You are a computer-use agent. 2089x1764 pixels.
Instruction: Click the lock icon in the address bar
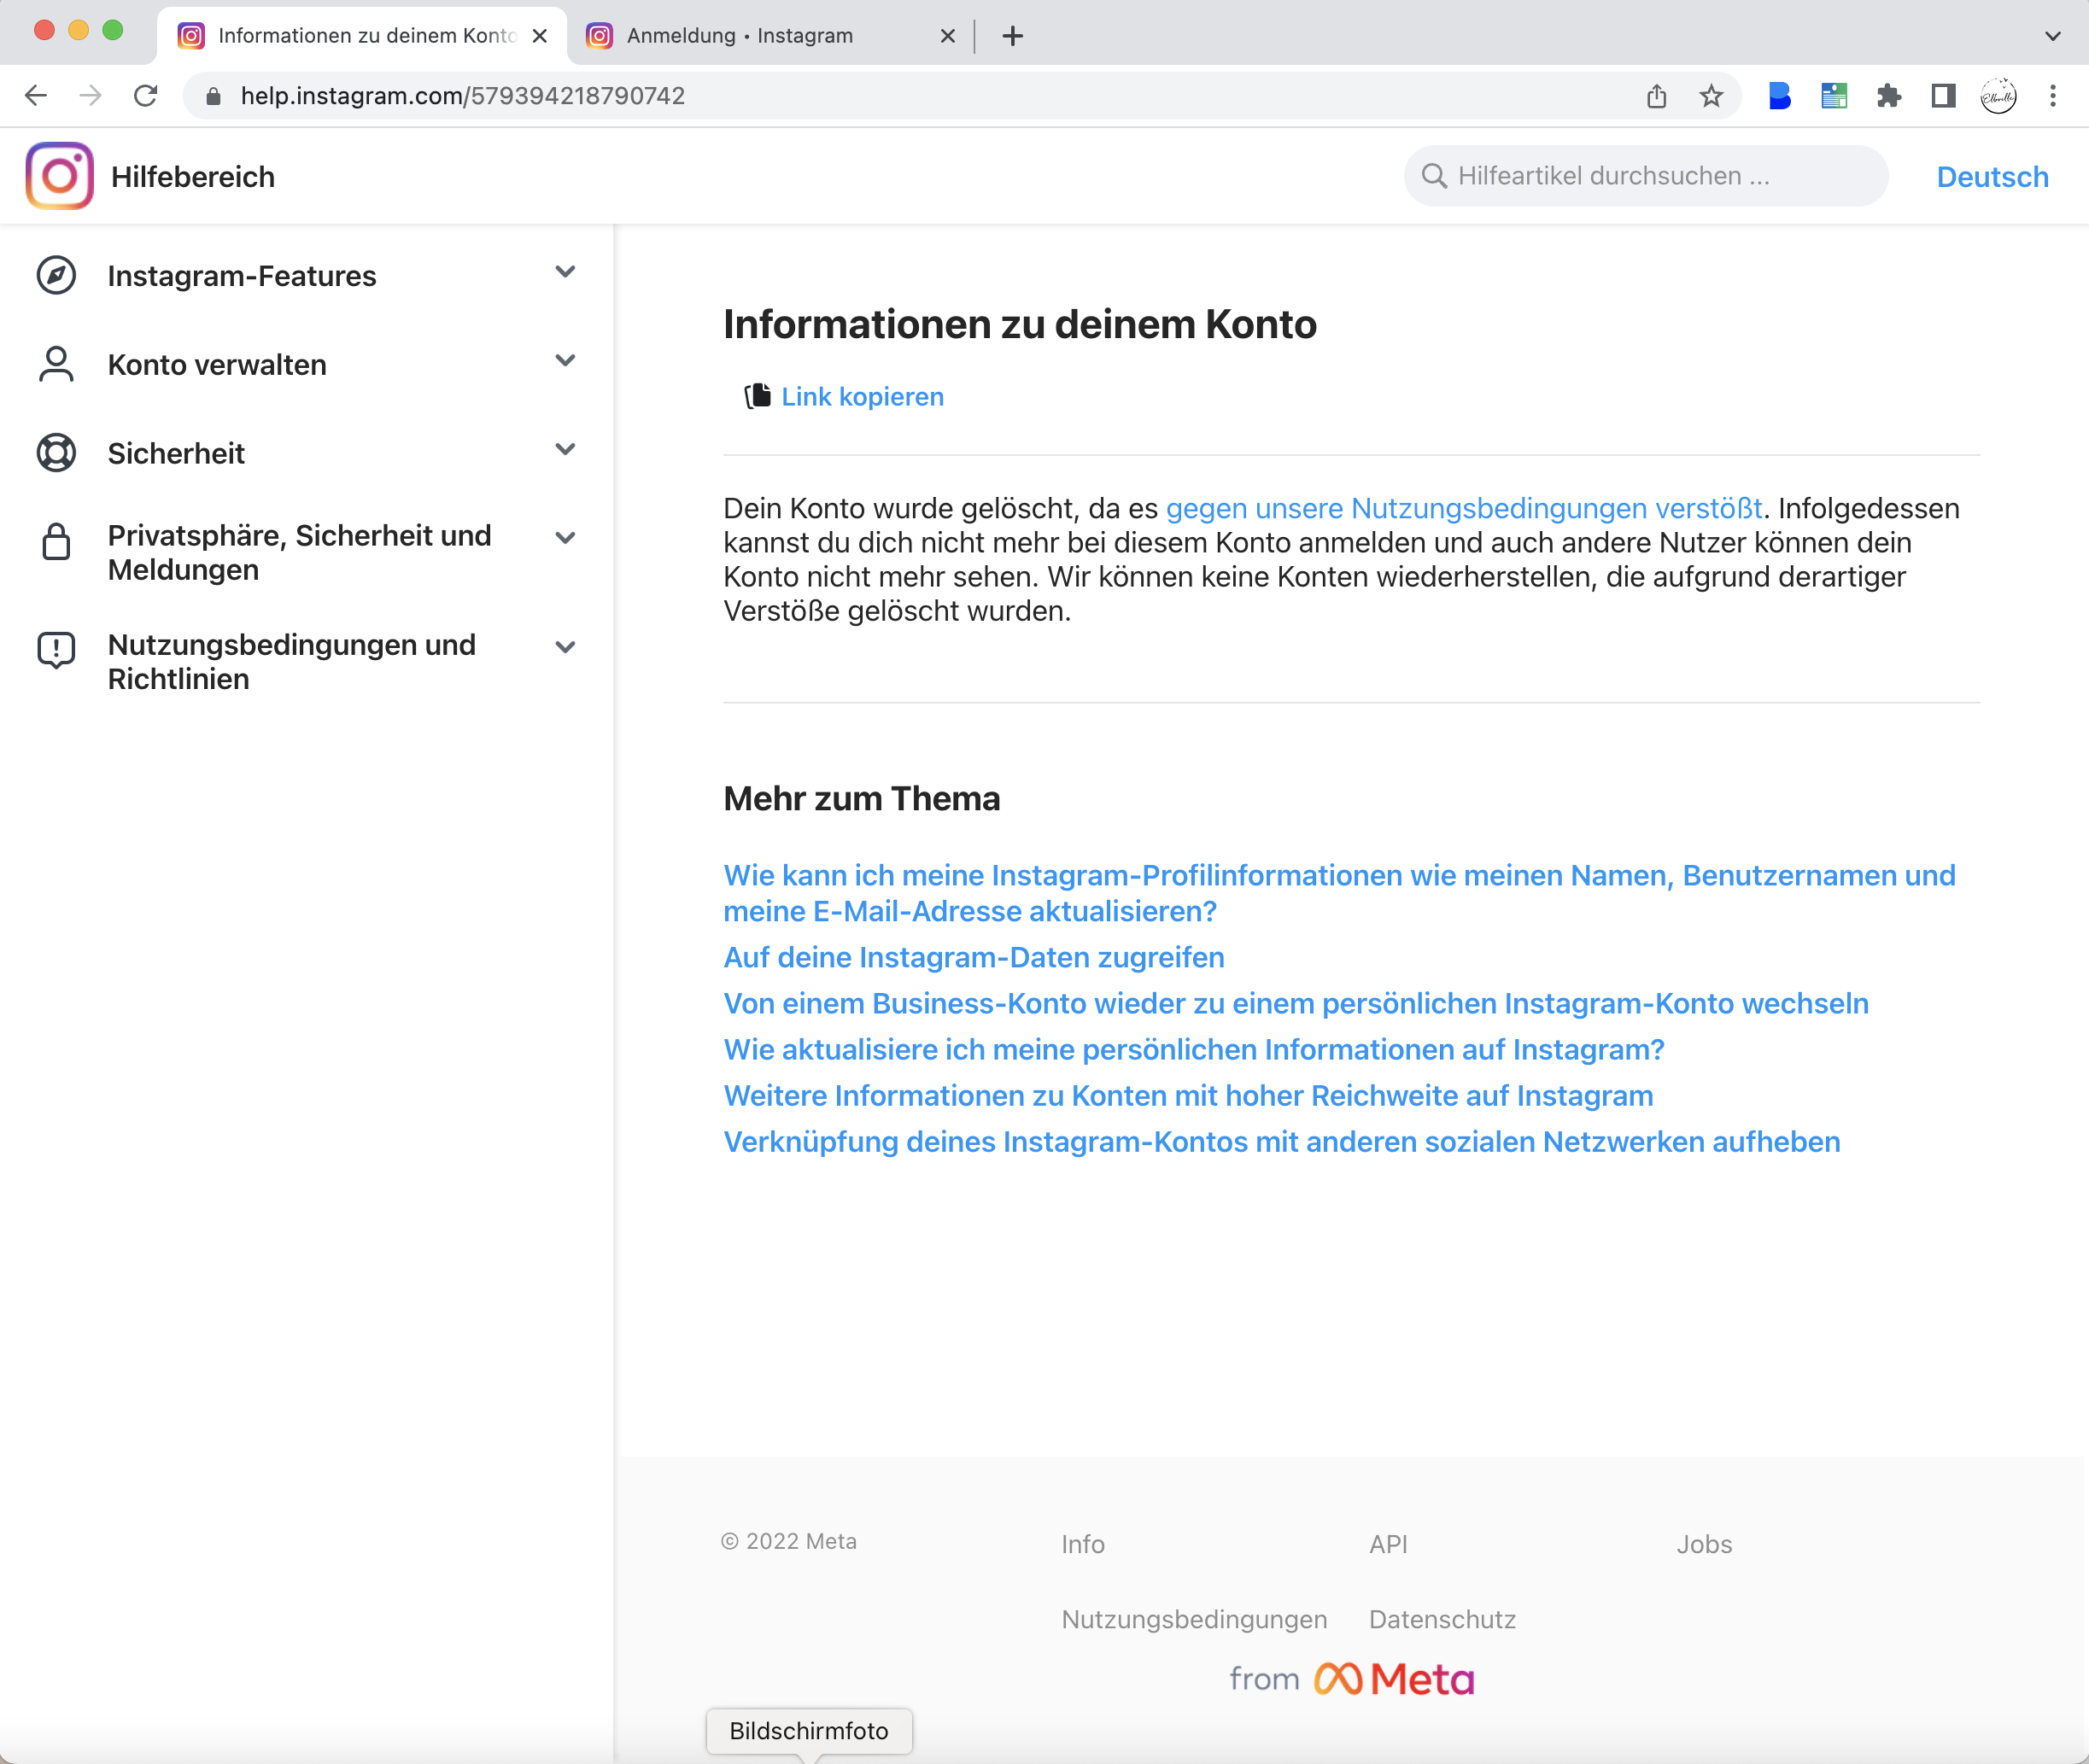(213, 96)
